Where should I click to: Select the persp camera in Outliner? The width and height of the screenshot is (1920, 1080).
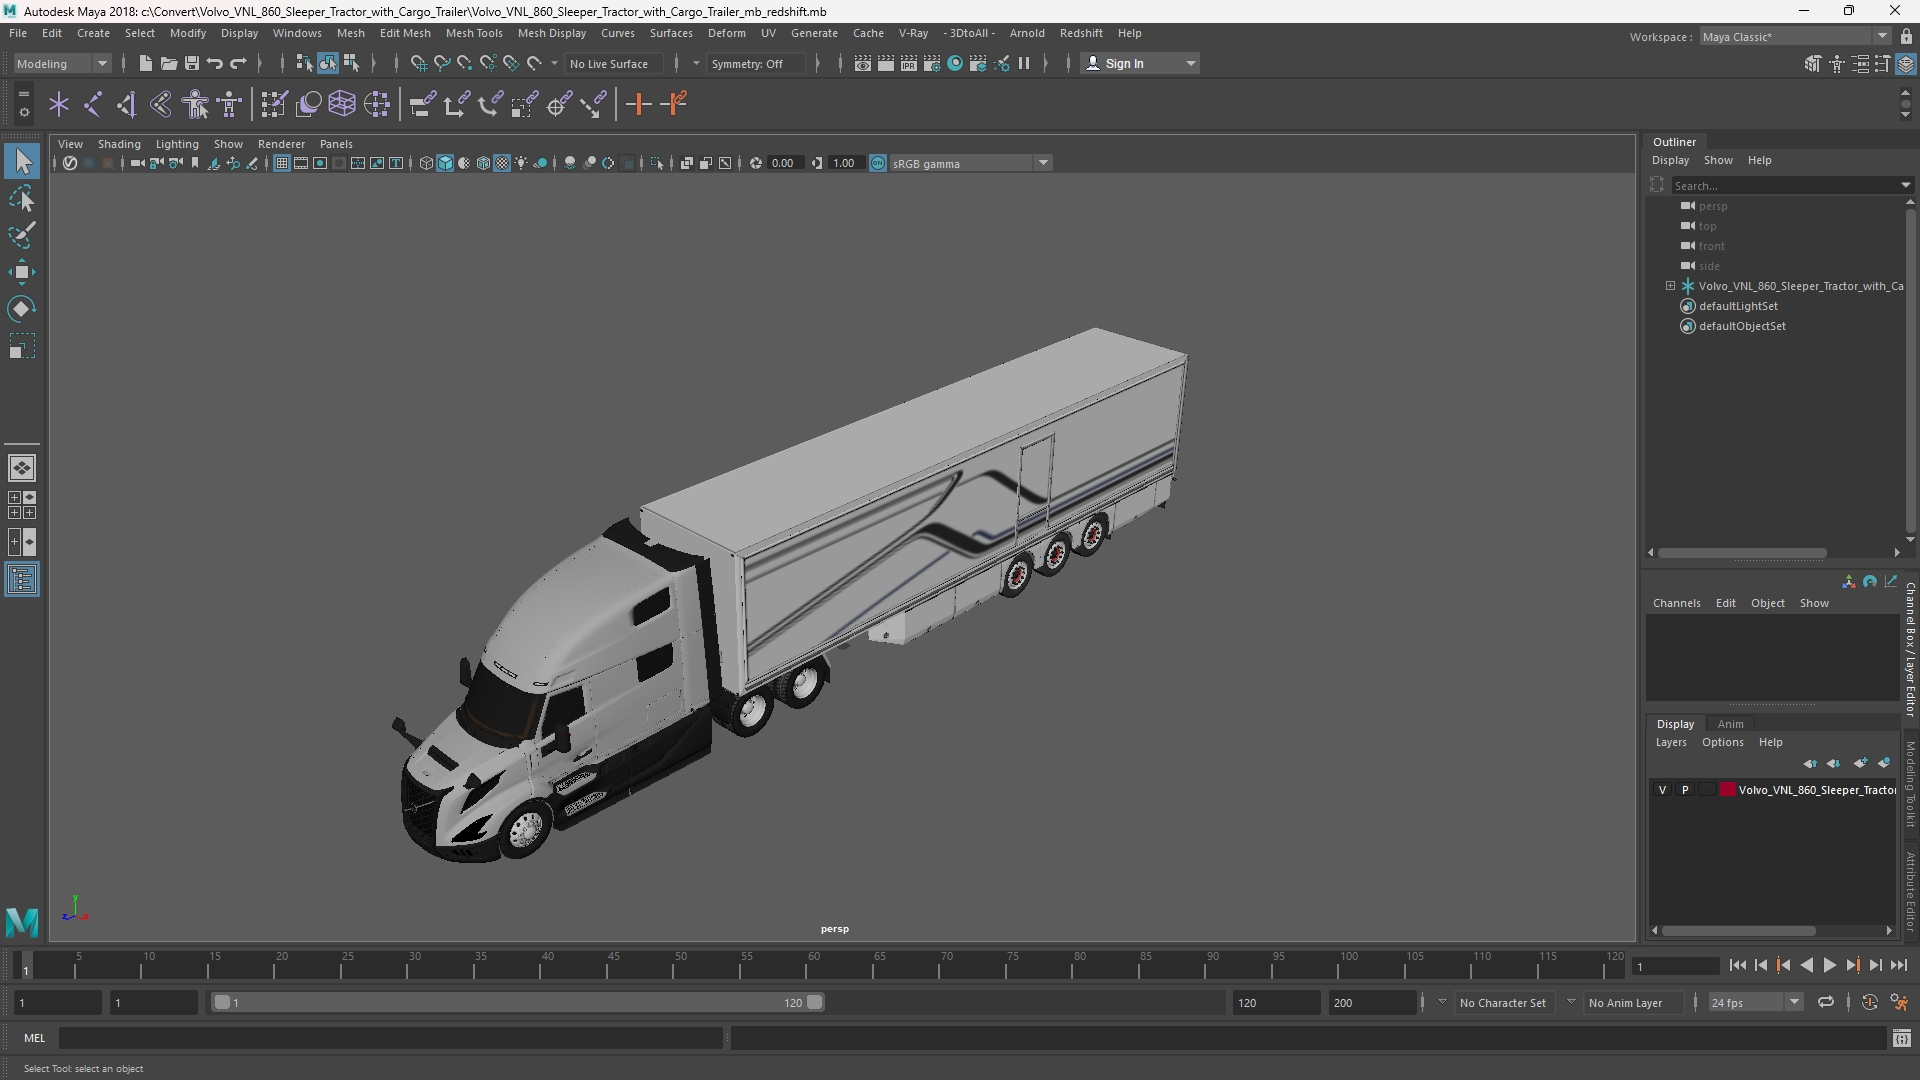point(1713,206)
